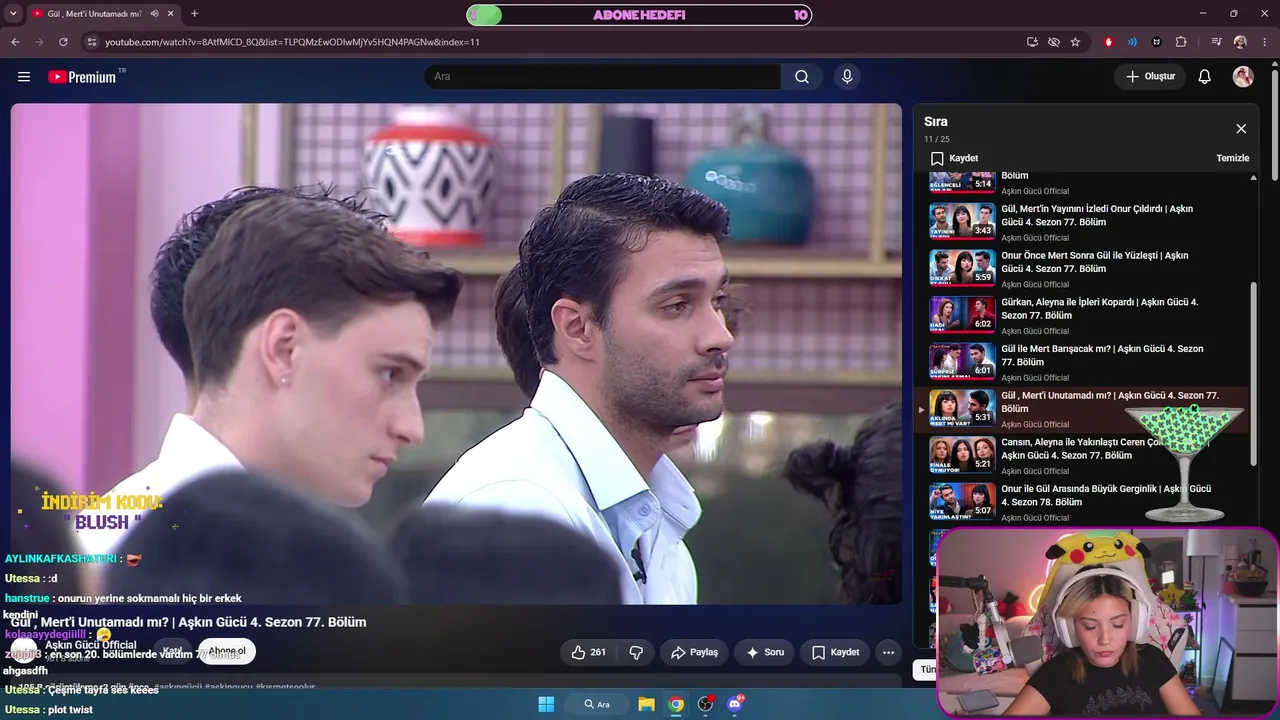Bookmark this page with the star
This screenshot has width=1280, height=720.
(x=1075, y=42)
